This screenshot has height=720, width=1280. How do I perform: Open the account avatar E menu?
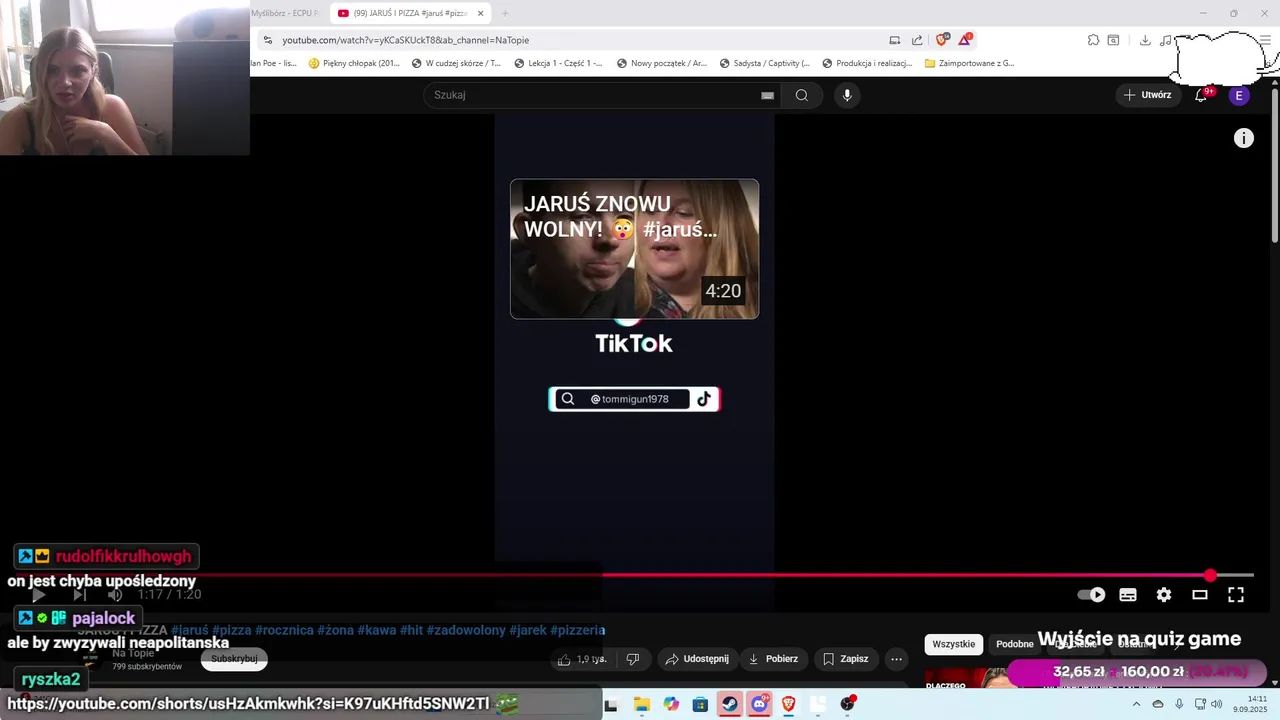(1239, 95)
